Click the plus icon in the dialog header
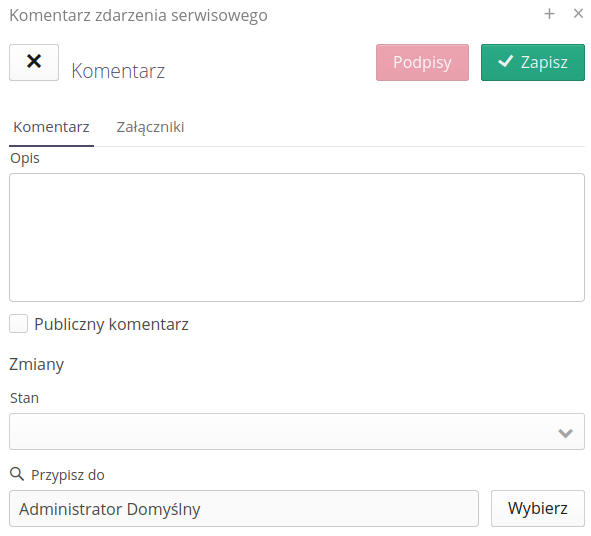The image size is (591, 536). click(x=549, y=14)
